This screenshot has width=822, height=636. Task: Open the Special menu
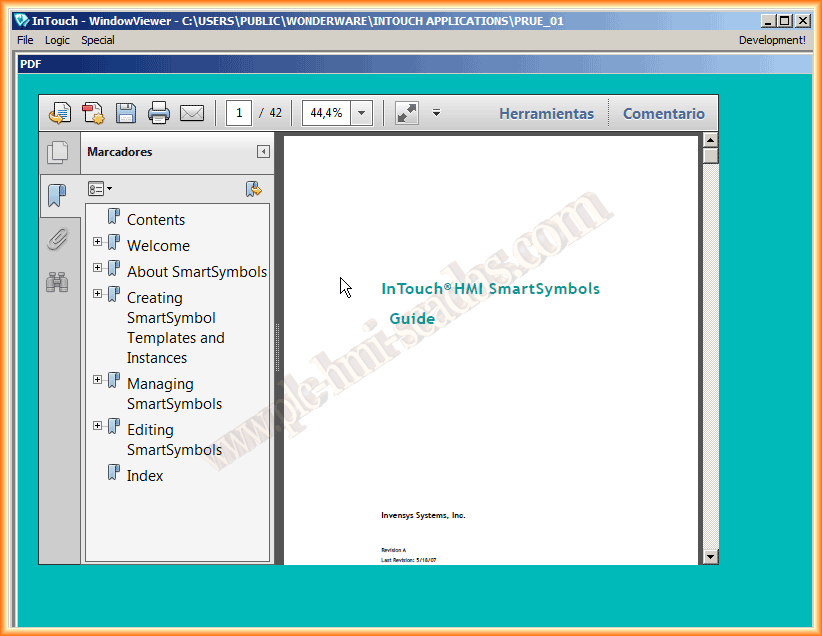click(98, 40)
